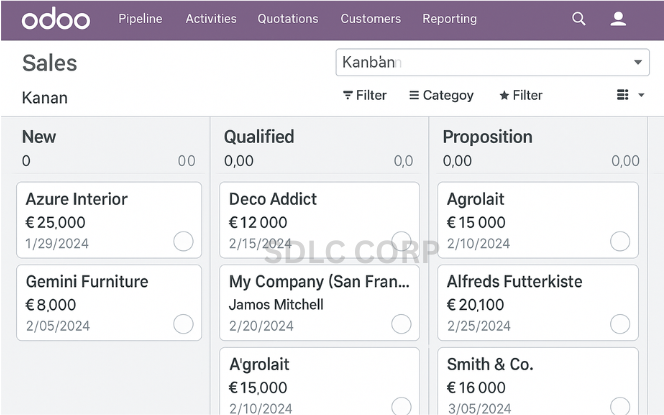Click the Sales page title
Screen dimensions: 664x415
[50, 63]
